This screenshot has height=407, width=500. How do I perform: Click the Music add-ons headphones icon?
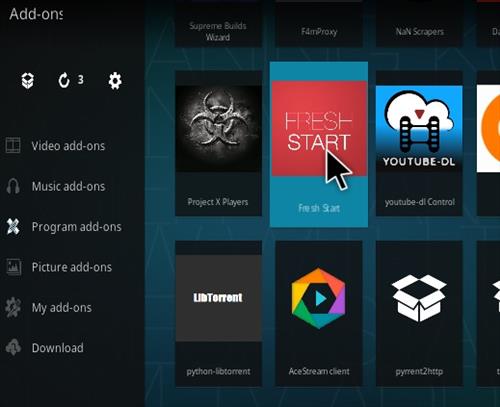tap(13, 186)
